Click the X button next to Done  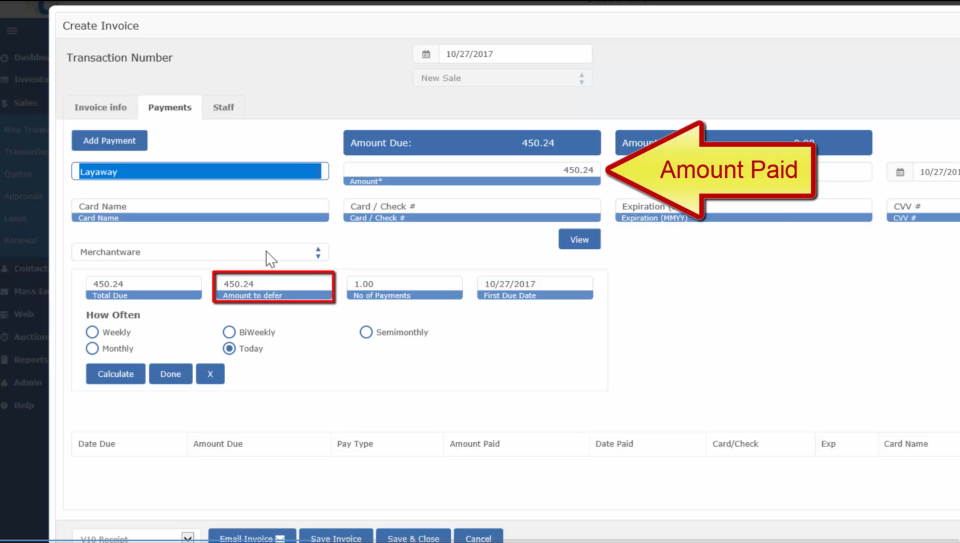(210, 374)
